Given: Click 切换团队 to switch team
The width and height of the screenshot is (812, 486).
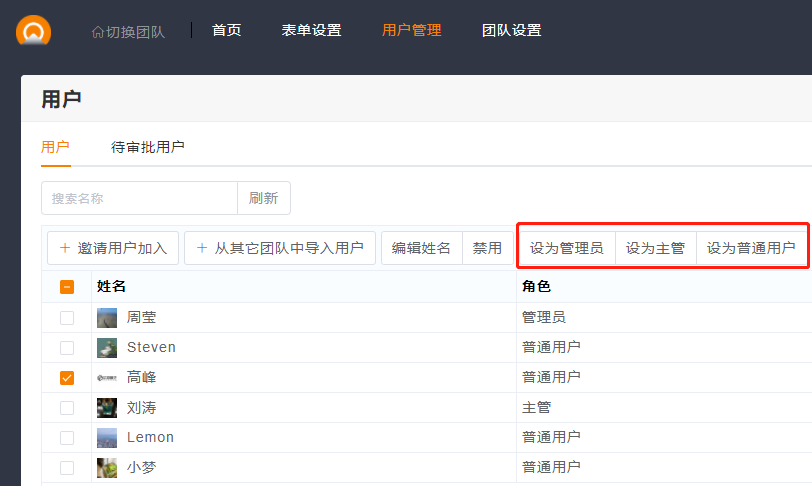Looking at the screenshot, I should click(128, 31).
